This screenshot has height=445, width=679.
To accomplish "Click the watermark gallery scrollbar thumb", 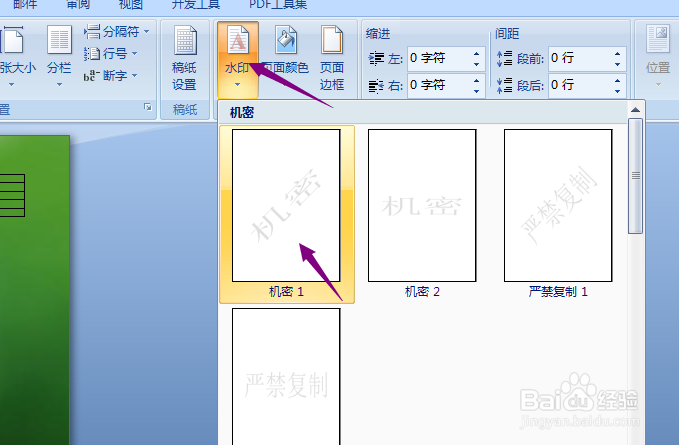I will pyautogui.click(x=635, y=175).
